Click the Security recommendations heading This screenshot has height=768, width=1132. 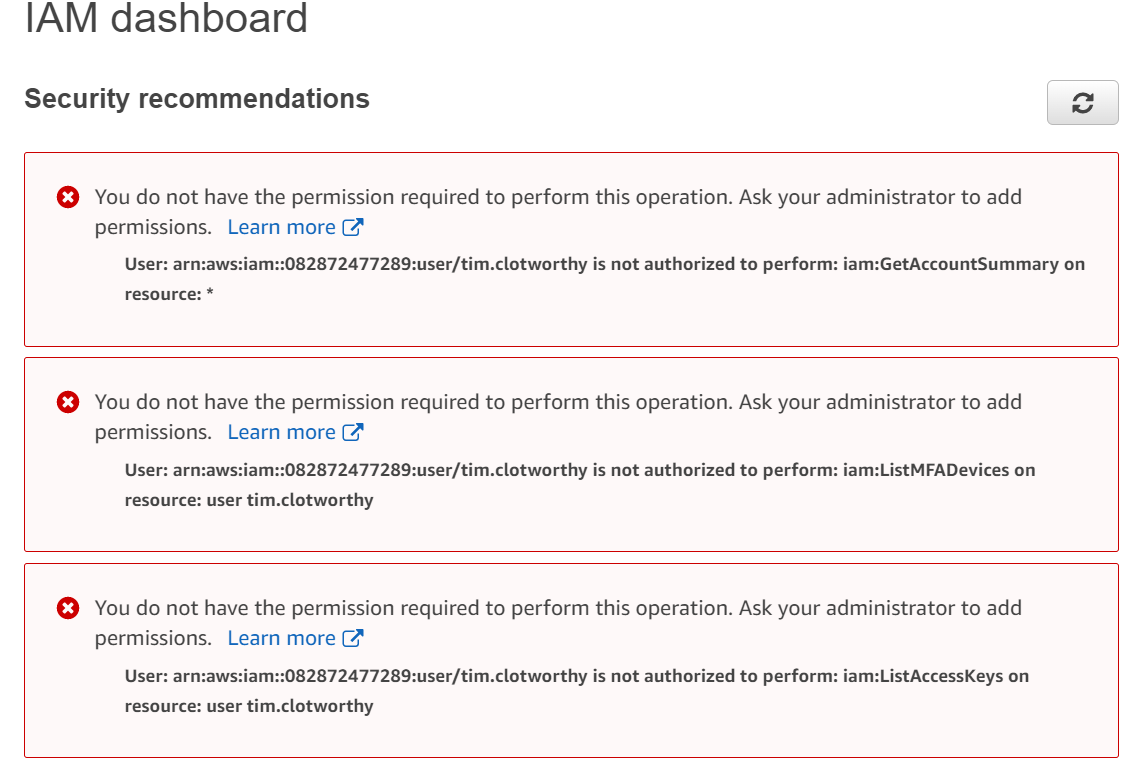tap(197, 99)
